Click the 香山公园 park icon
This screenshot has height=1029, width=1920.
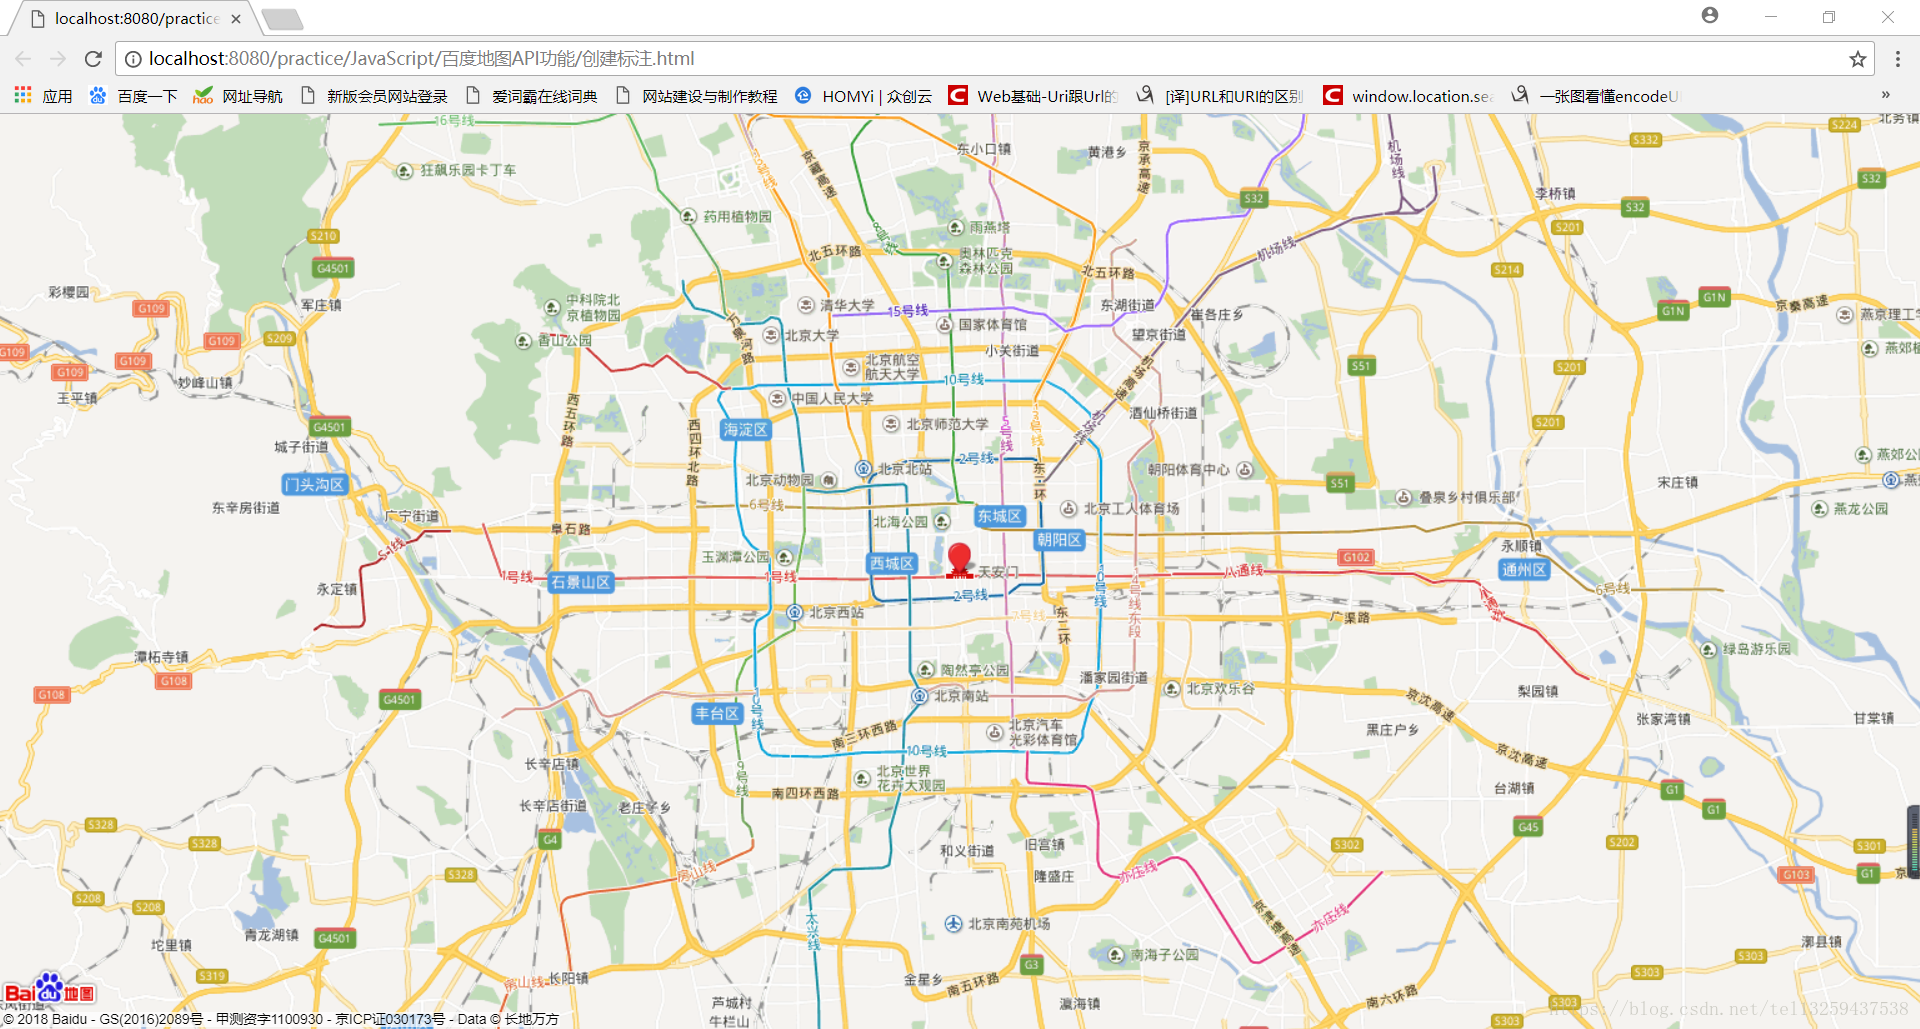[523, 341]
